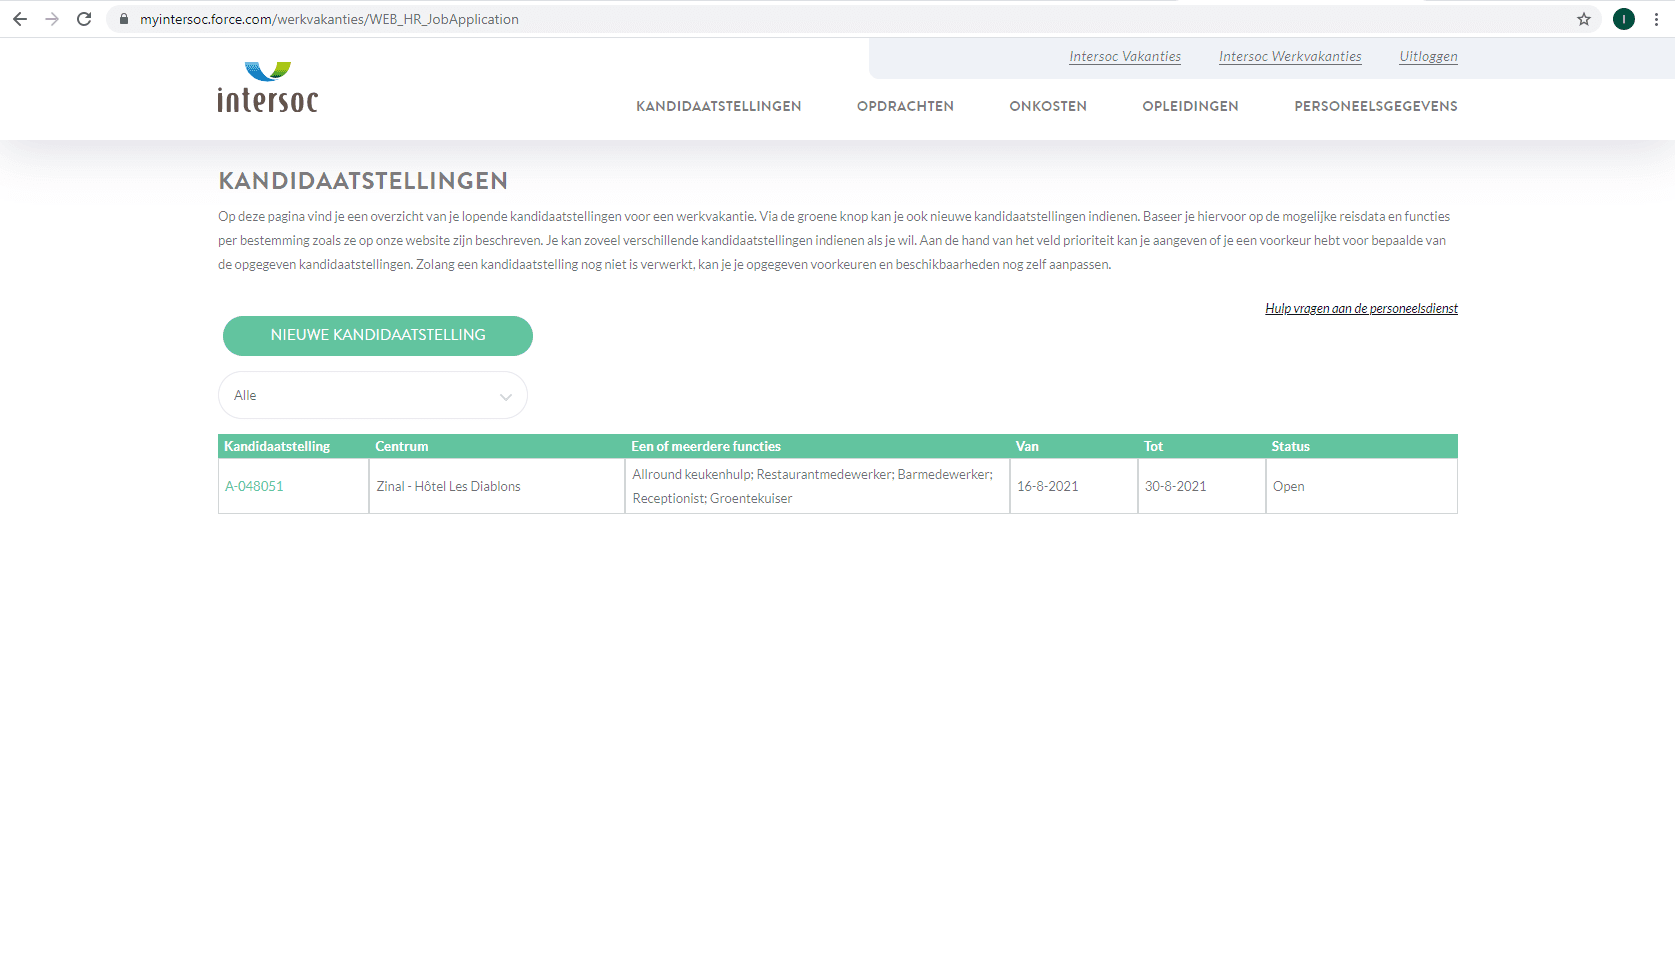Open the Kandidaatstellingen menu item
This screenshot has height=974, width=1675.
point(719,106)
